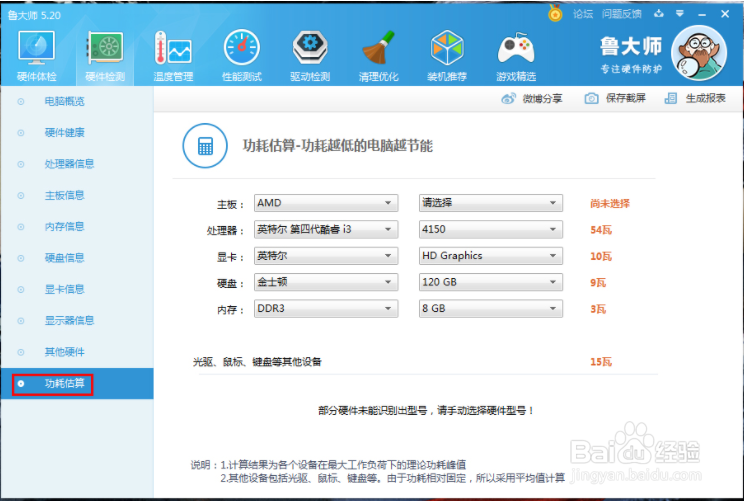The image size is (744, 501).
Task: Select 硬盘信息 in sidebar
Action: point(65,258)
